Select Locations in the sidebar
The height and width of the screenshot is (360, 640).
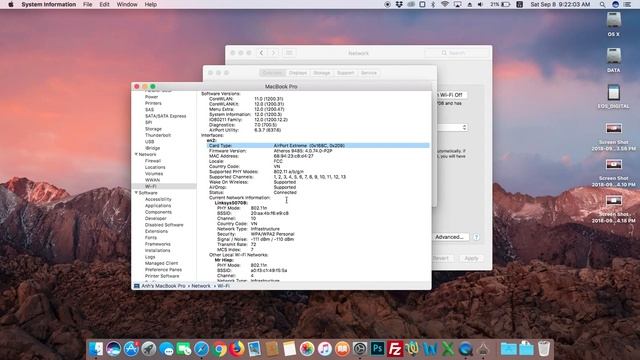[x=155, y=167]
